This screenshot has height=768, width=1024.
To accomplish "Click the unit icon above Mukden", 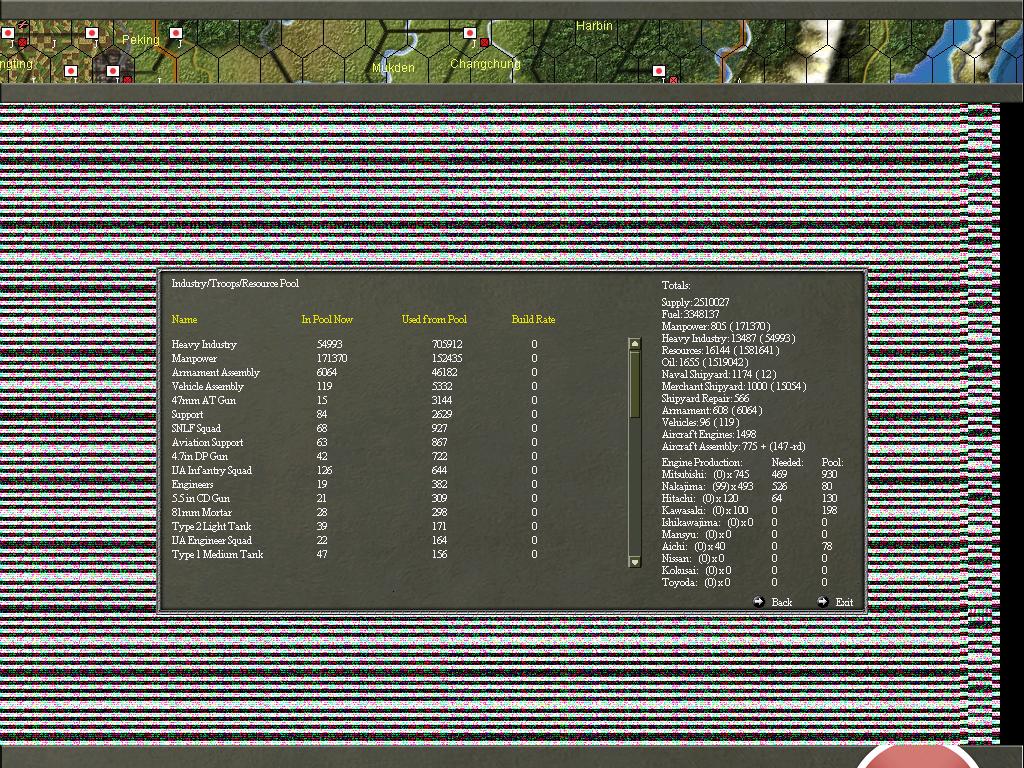I will pos(470,33).
